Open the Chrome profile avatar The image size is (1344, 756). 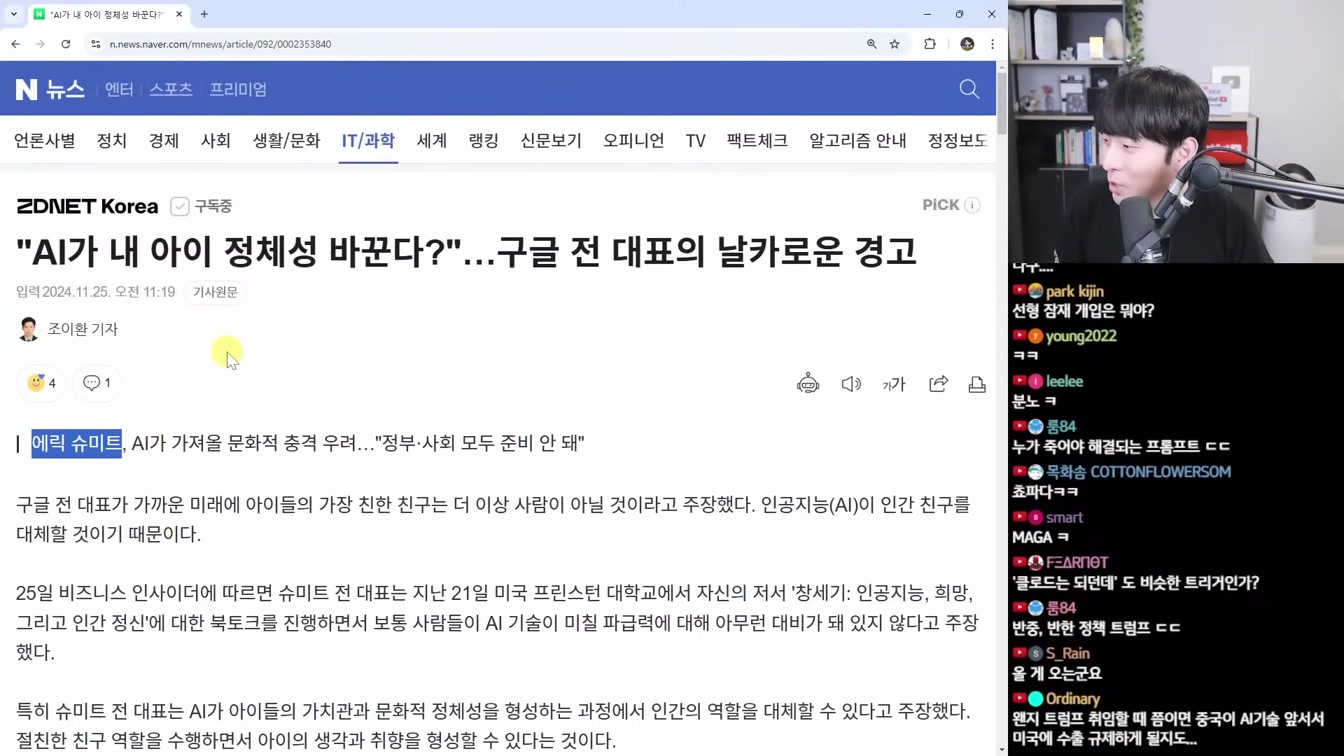point(967,44)
